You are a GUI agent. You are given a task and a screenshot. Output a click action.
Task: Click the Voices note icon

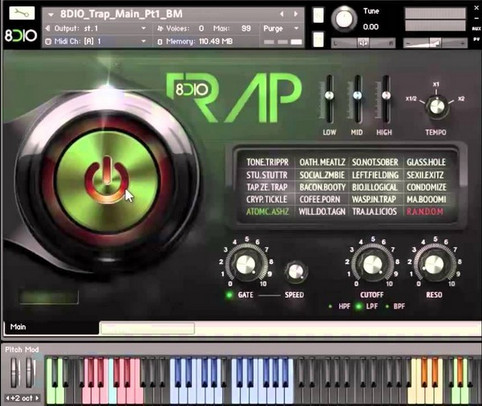point(160,29)
